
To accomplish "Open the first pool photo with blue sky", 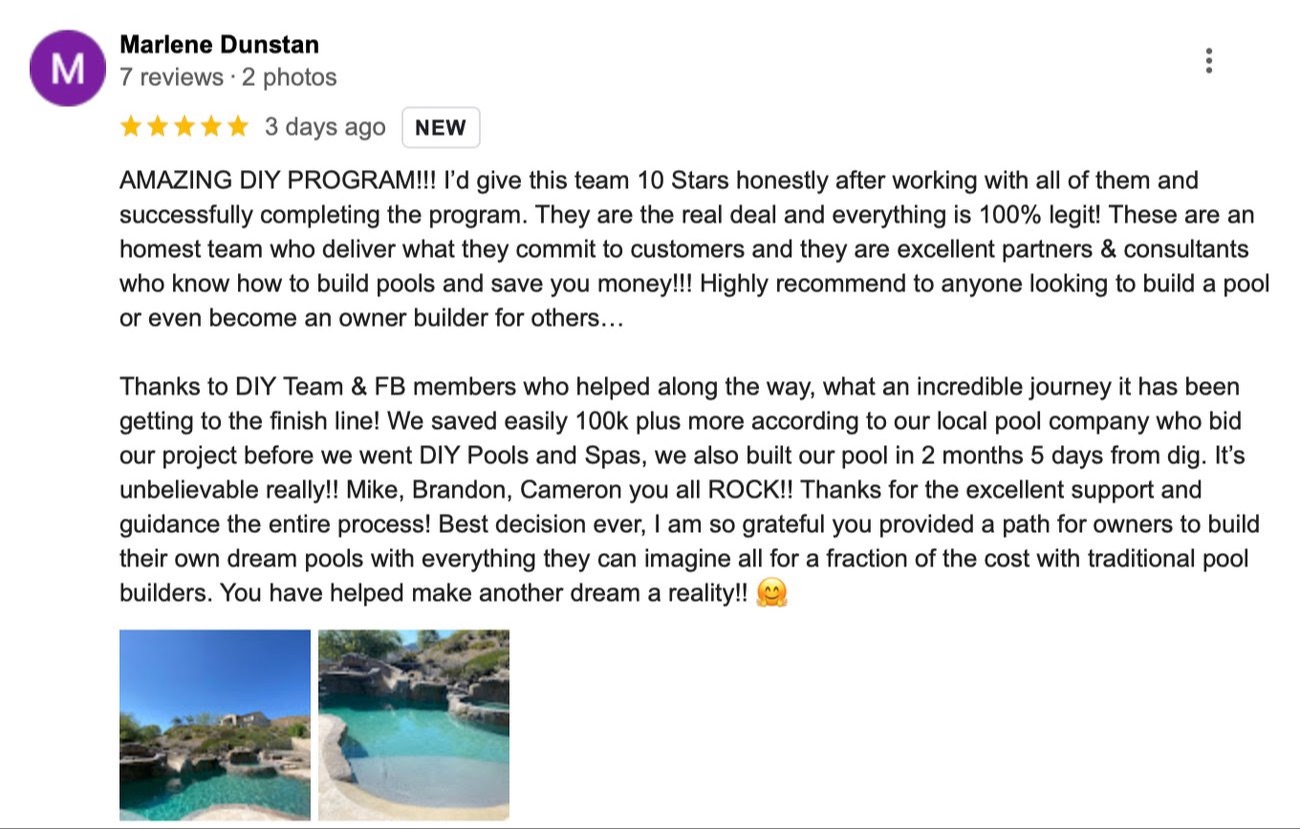I will click(x=215, y=724).
